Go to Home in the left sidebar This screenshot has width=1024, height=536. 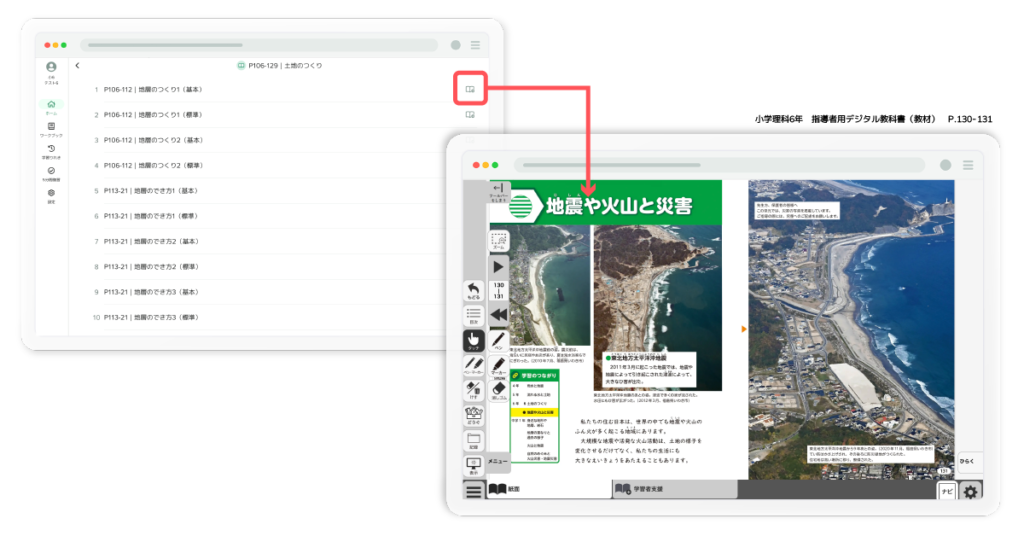[51, 107]
